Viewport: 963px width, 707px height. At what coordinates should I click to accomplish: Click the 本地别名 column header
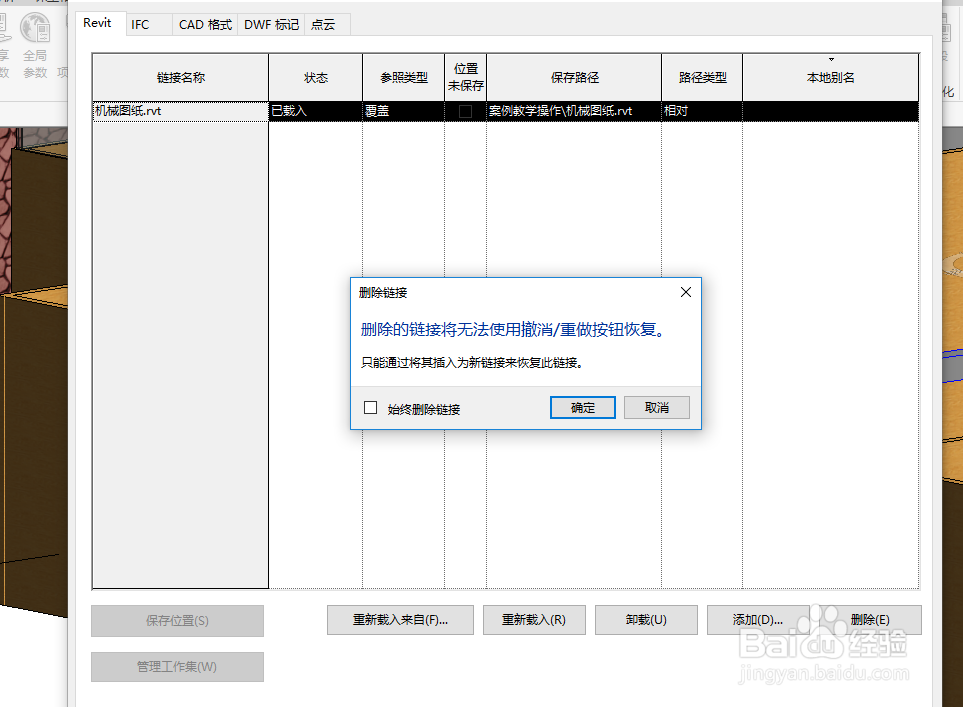point(830,77)
